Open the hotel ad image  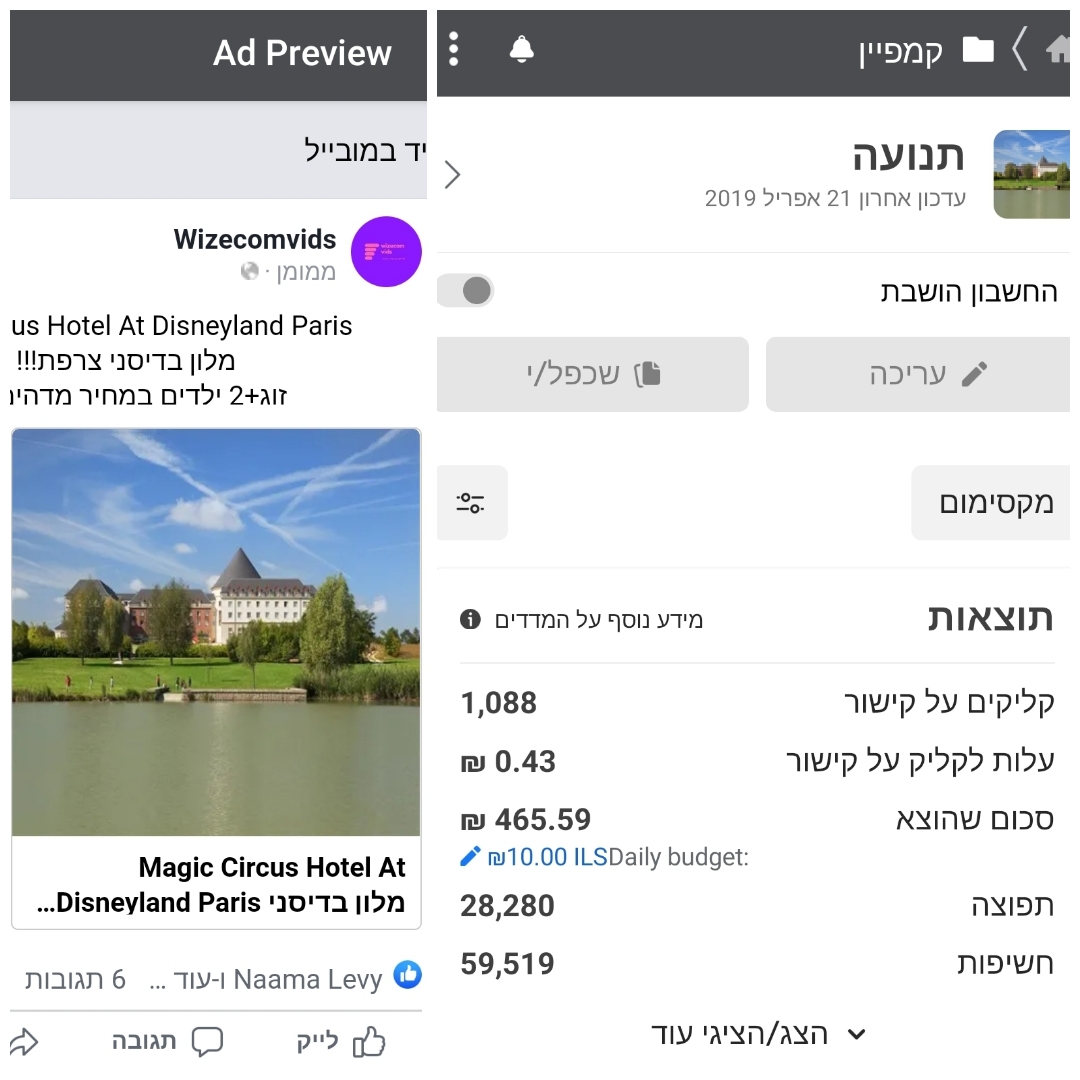pyautogui.click(x=216, y=632)
